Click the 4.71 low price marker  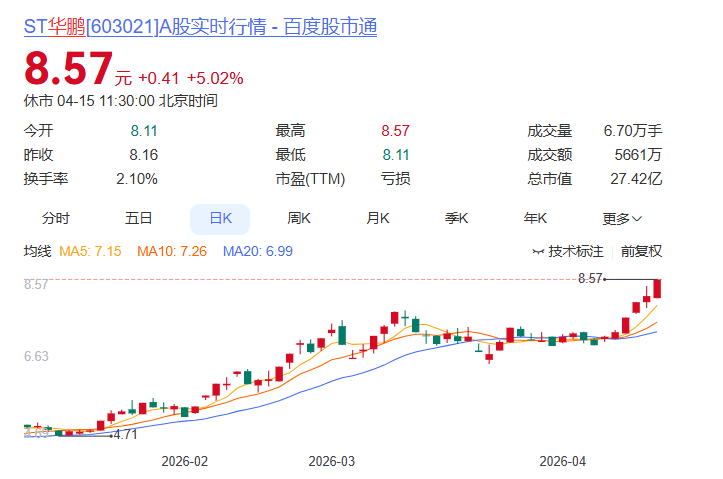(125, 435)
